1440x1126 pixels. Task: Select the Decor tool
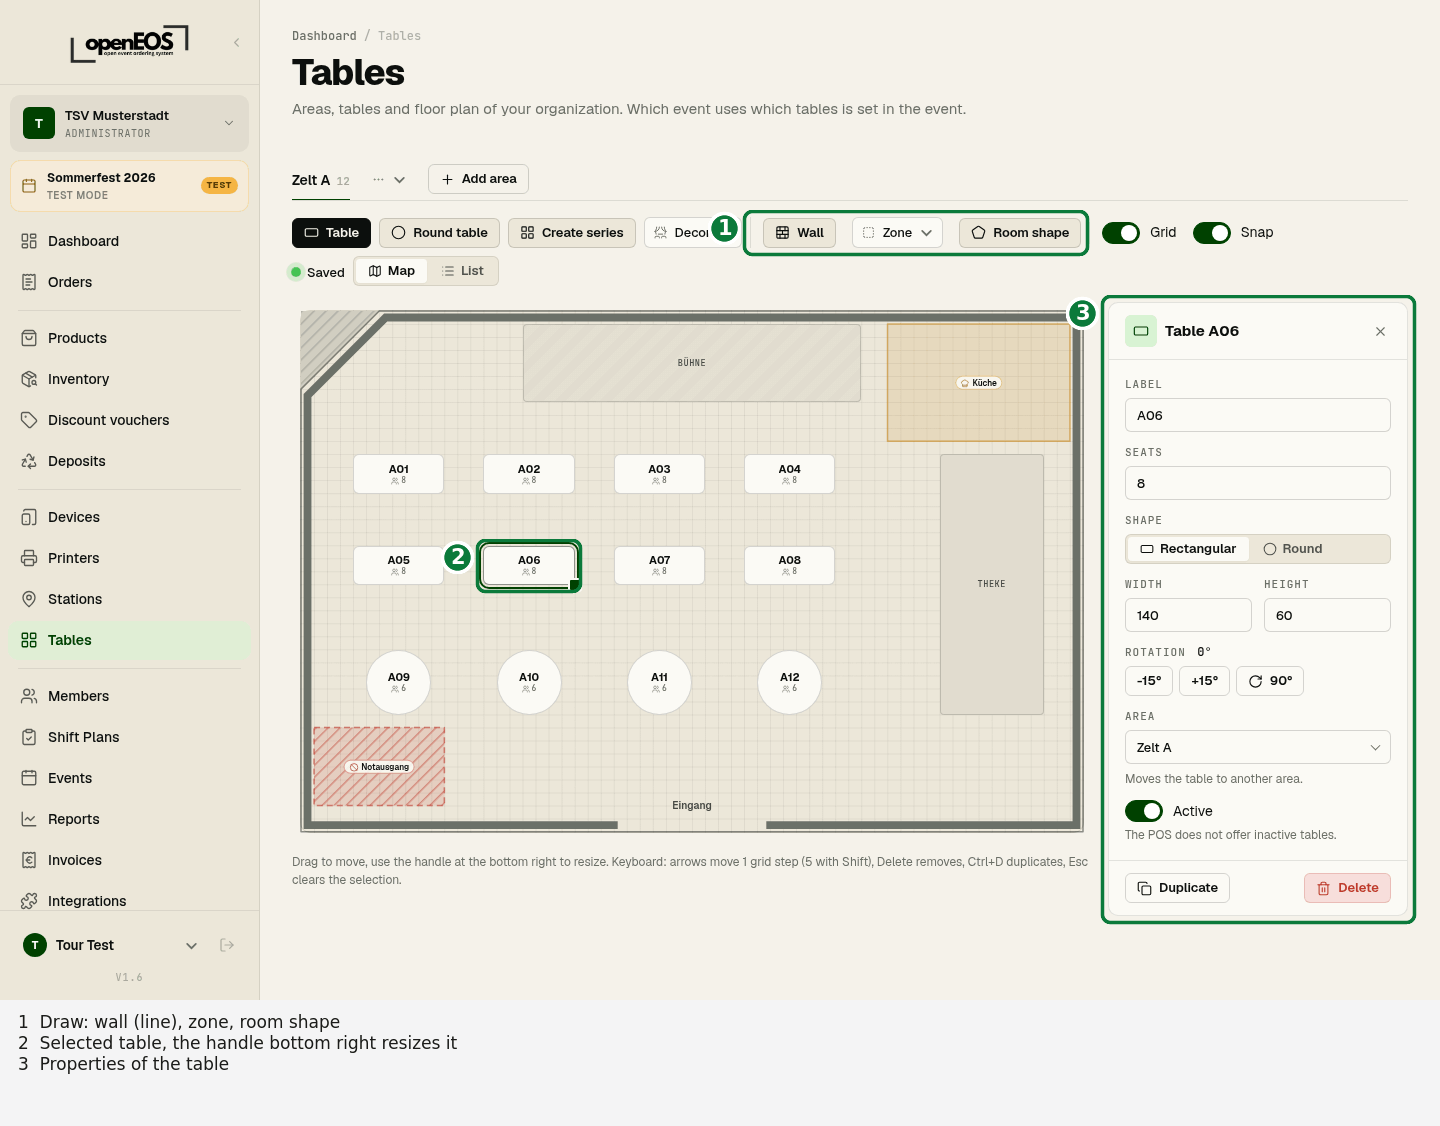pyautogui.click(x=678, y=233)
